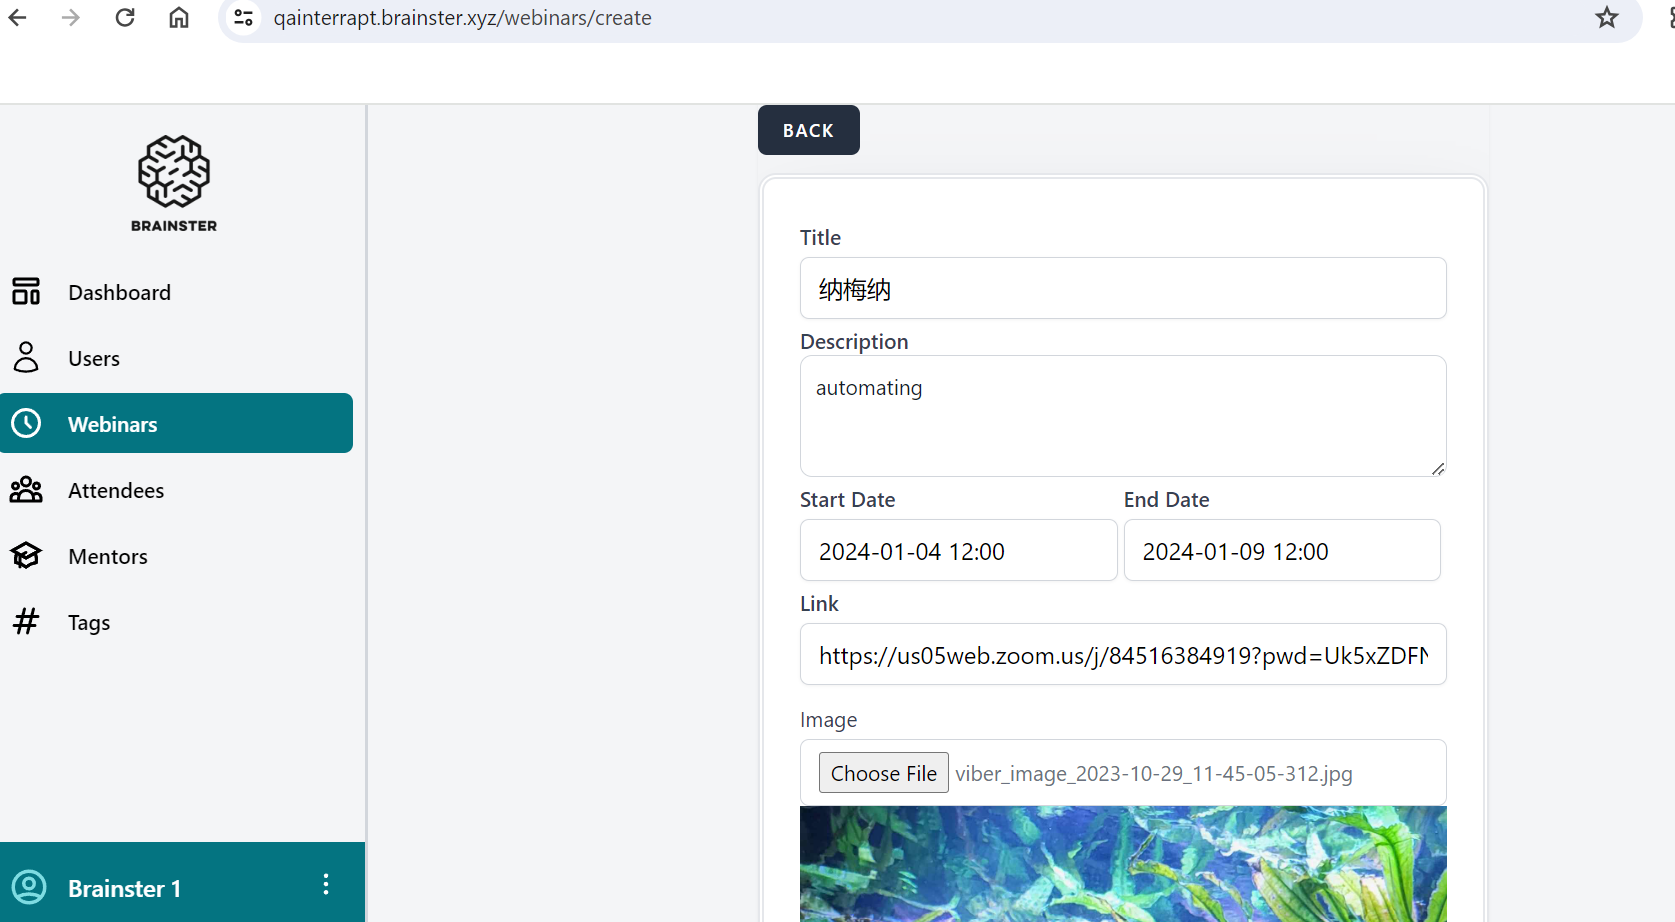
Task: Click the Mentors graduation cap icon
Action: pyautogui.click(x=26, y=556)
